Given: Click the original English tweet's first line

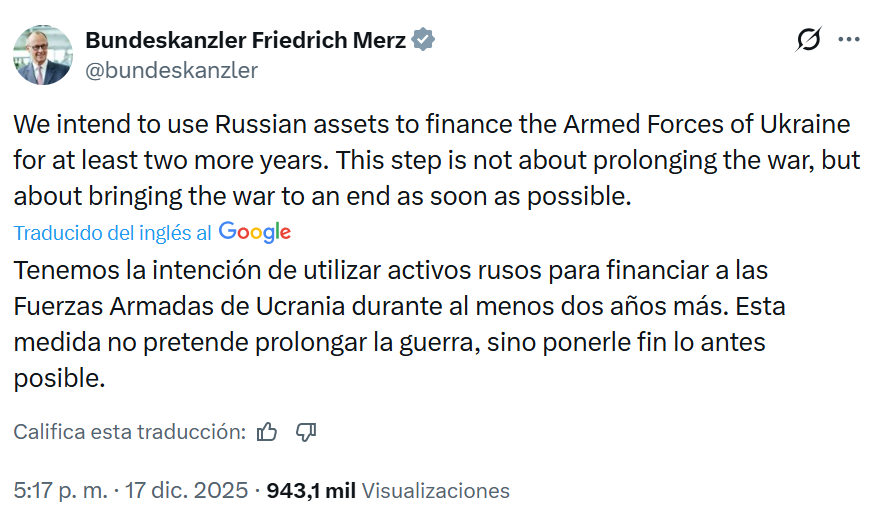Looking at the screenshot, I should [430, 126].
